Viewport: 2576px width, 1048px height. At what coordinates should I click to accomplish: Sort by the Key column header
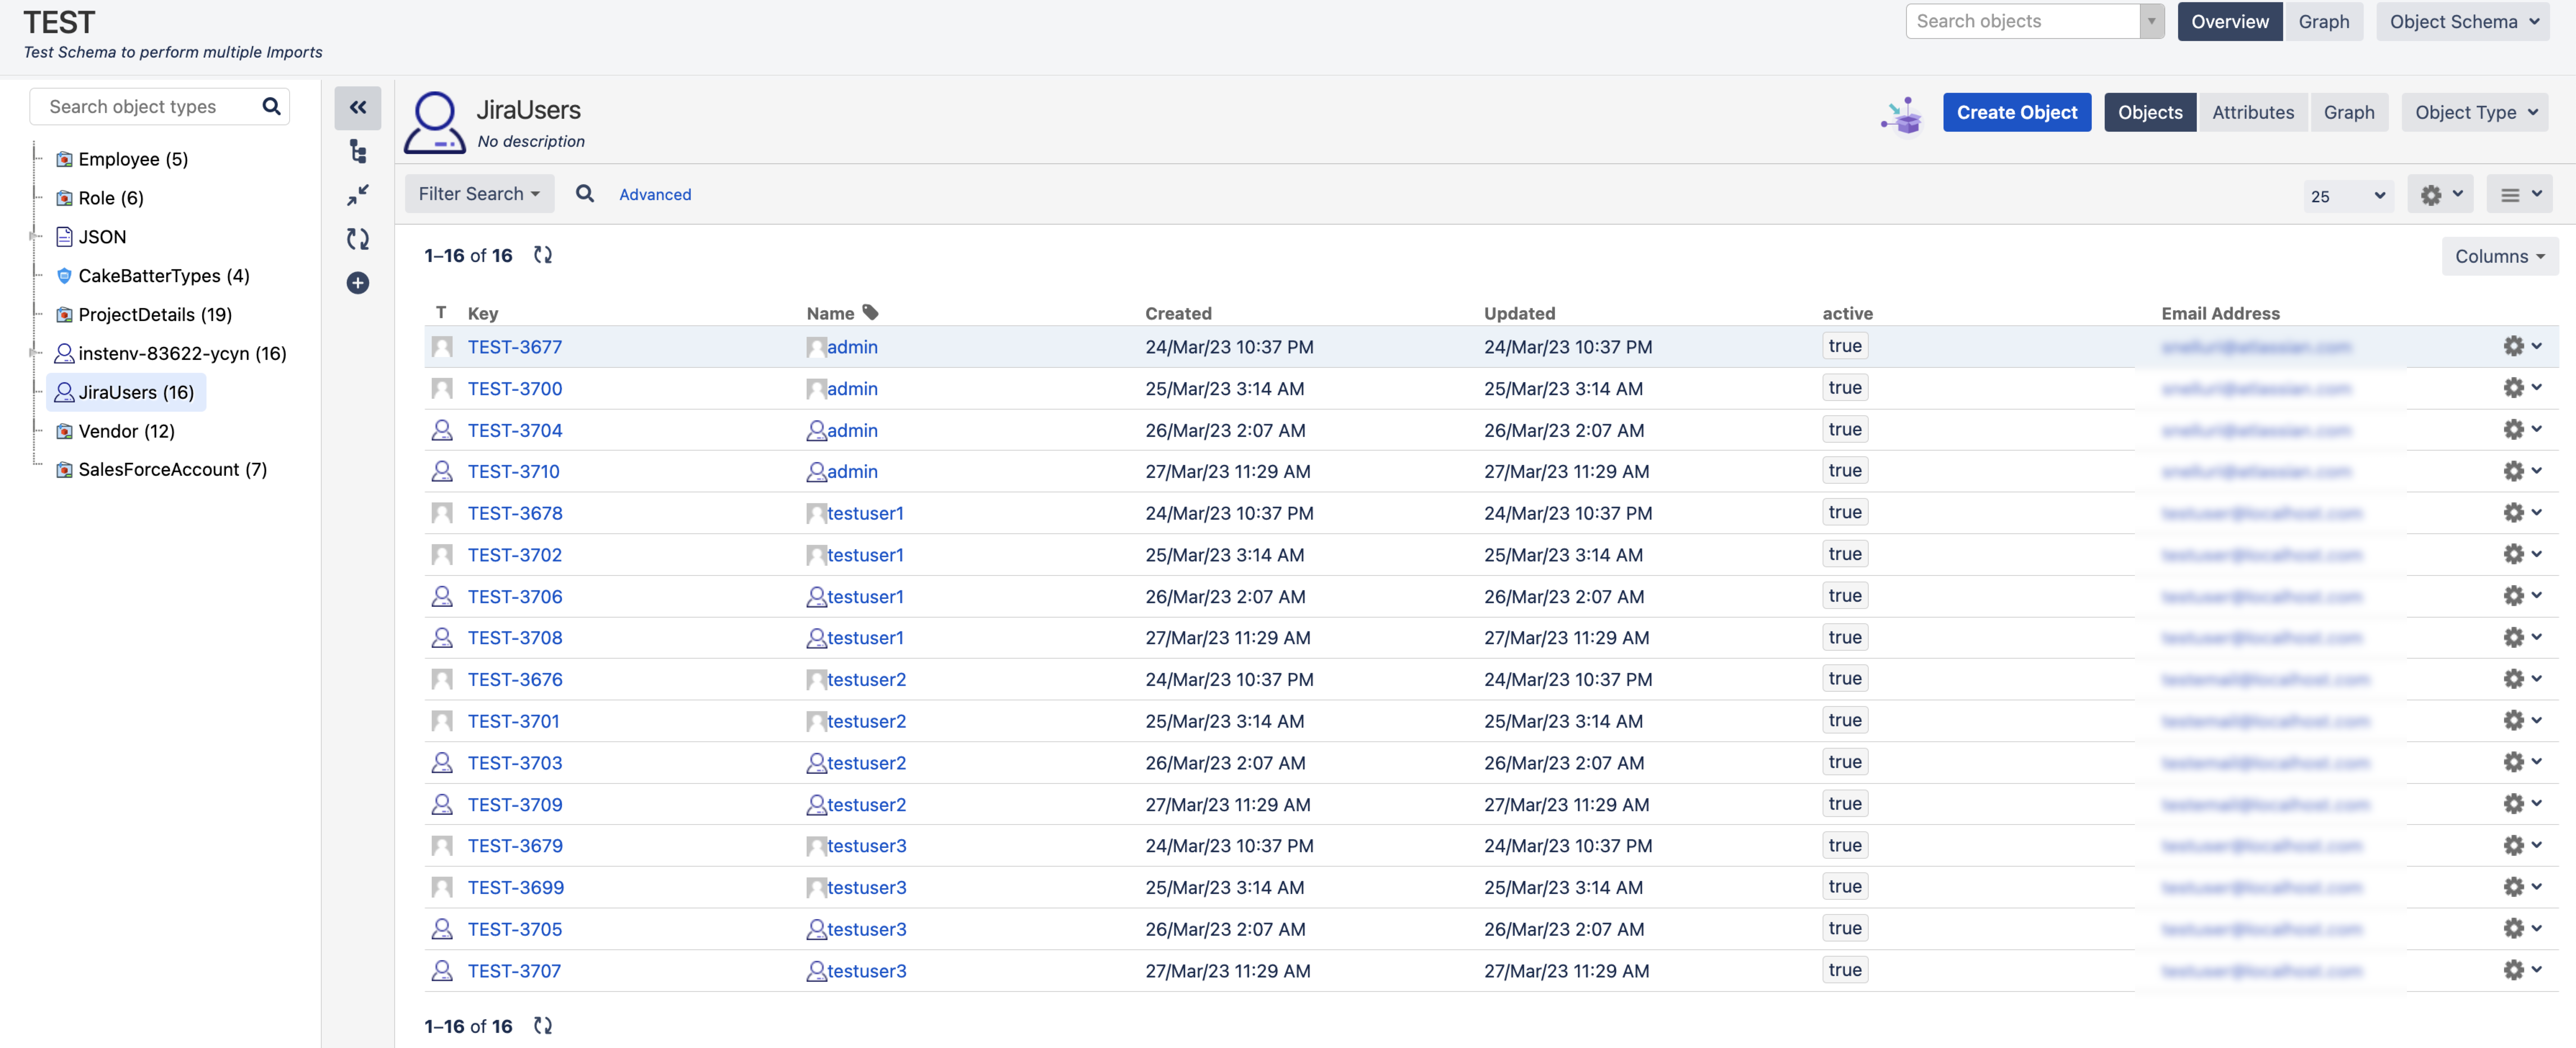[483, 313]
